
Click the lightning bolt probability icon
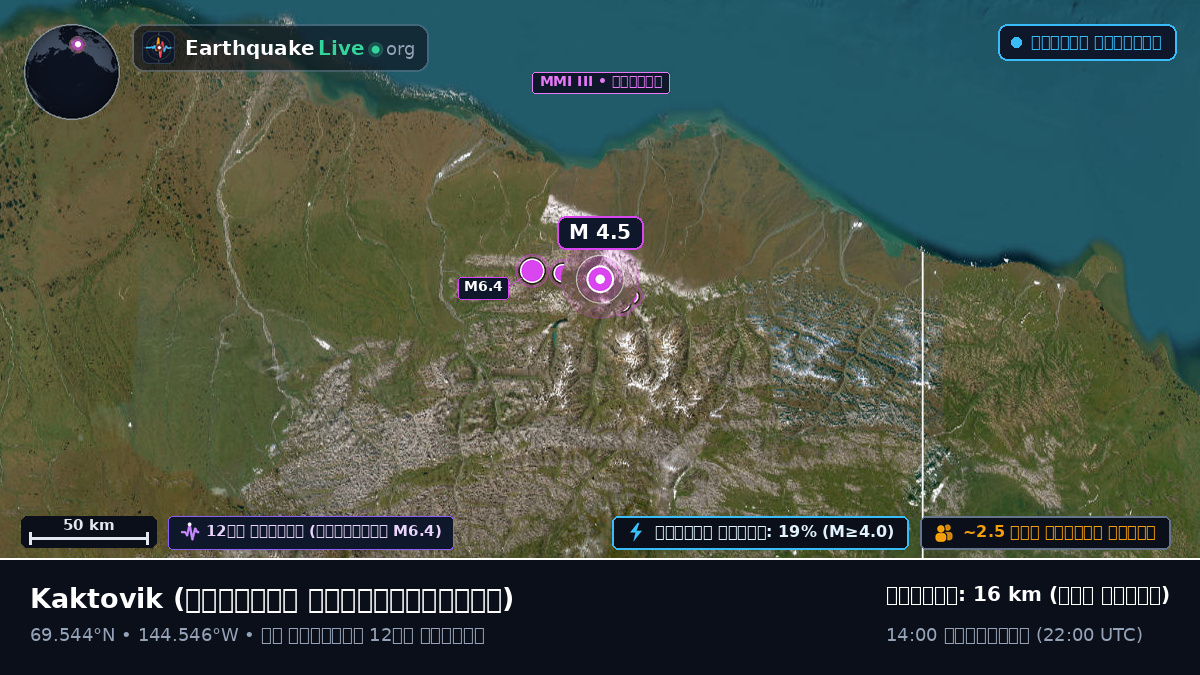point(635,532)
